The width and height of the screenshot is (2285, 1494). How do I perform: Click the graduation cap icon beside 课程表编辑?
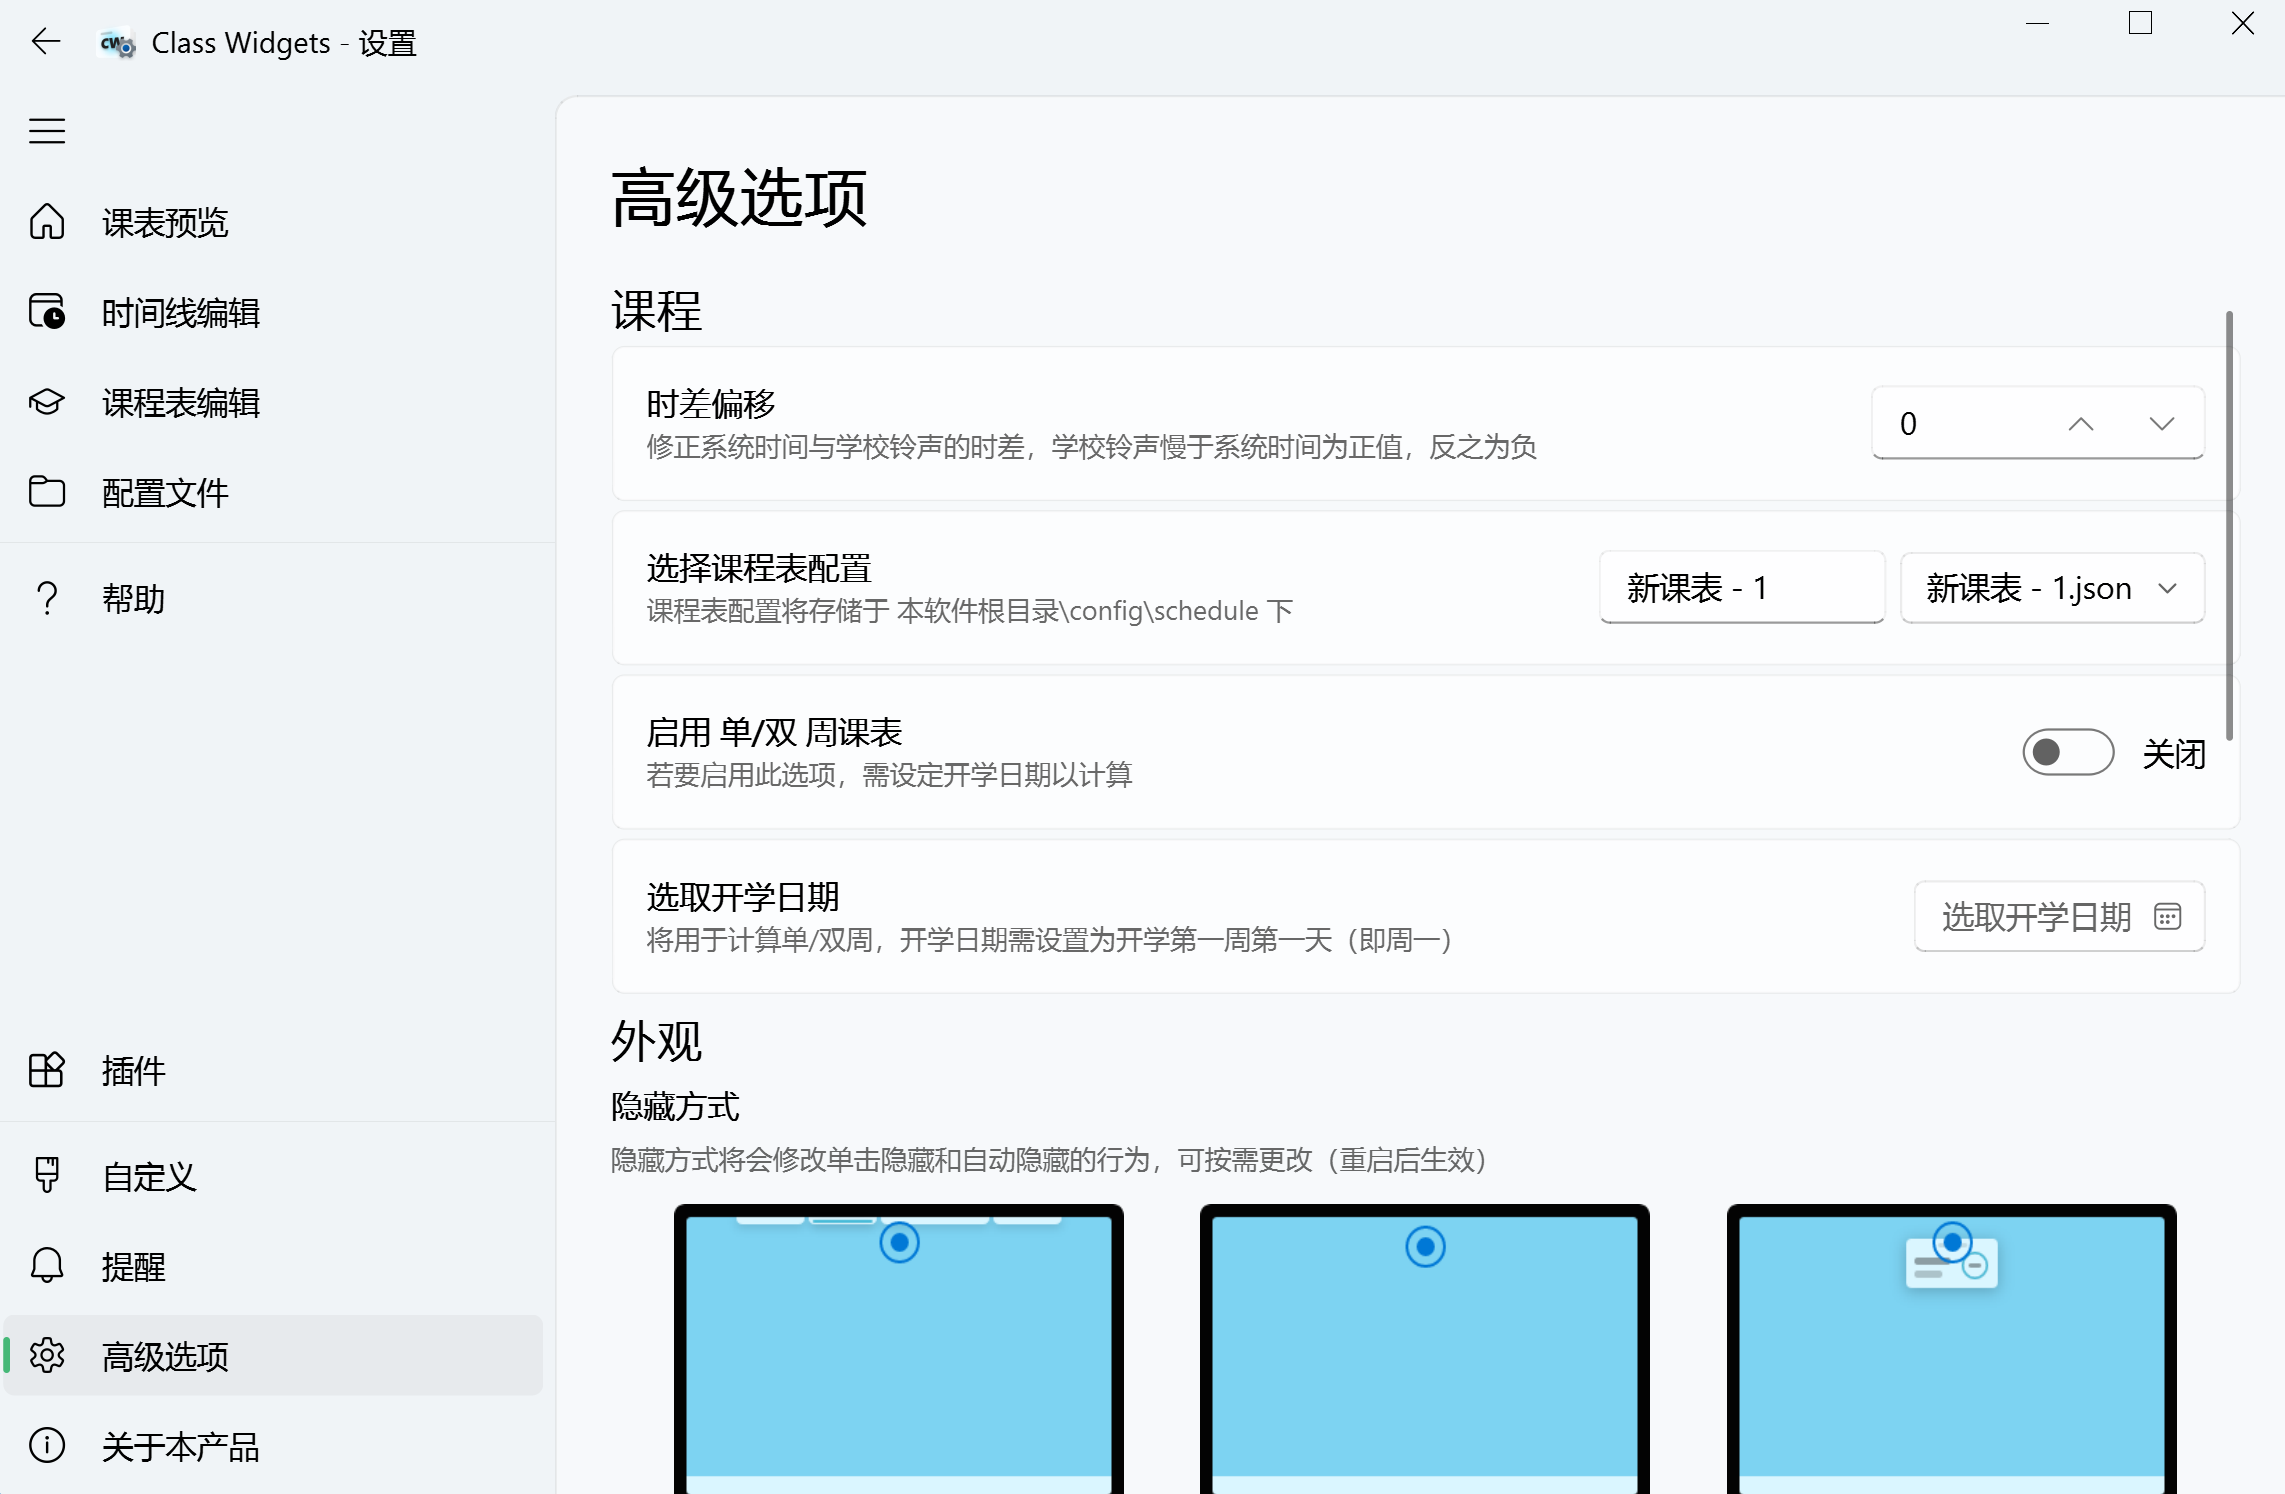click(47, 402)
